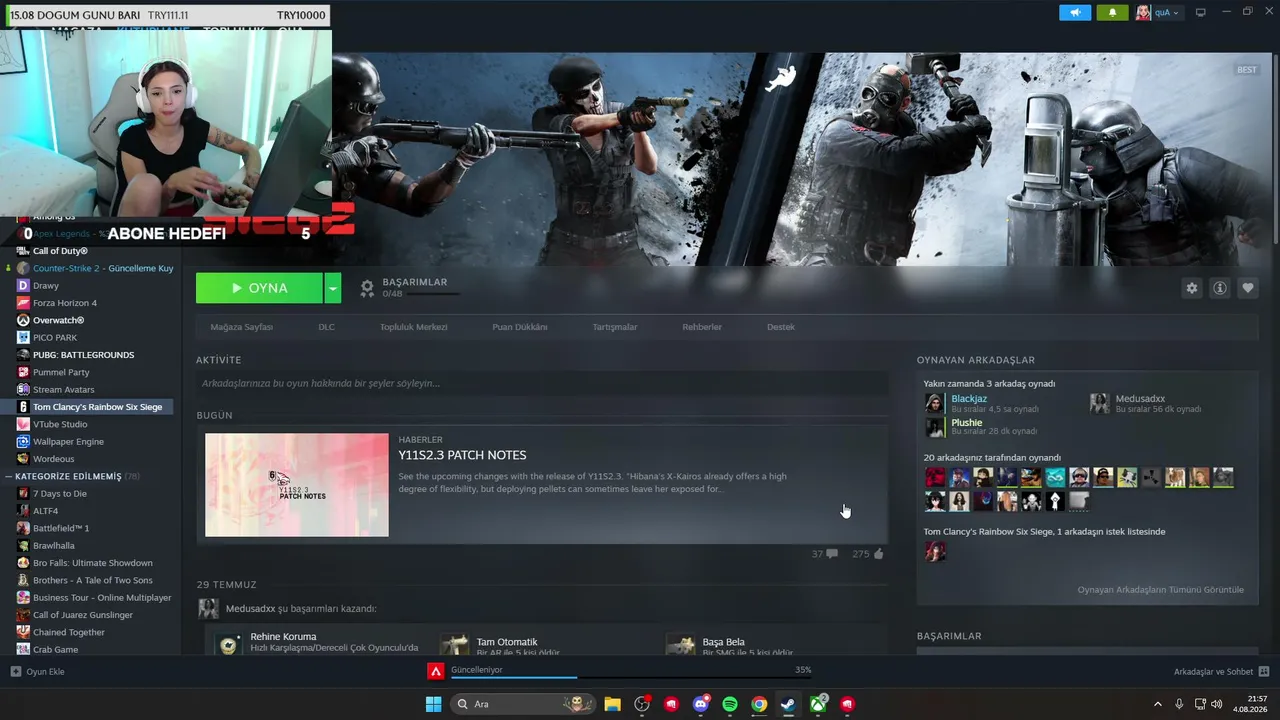Select VTube Studio in the library
The height and width of the screenshot is (720, 1280).
pos(60,424)
